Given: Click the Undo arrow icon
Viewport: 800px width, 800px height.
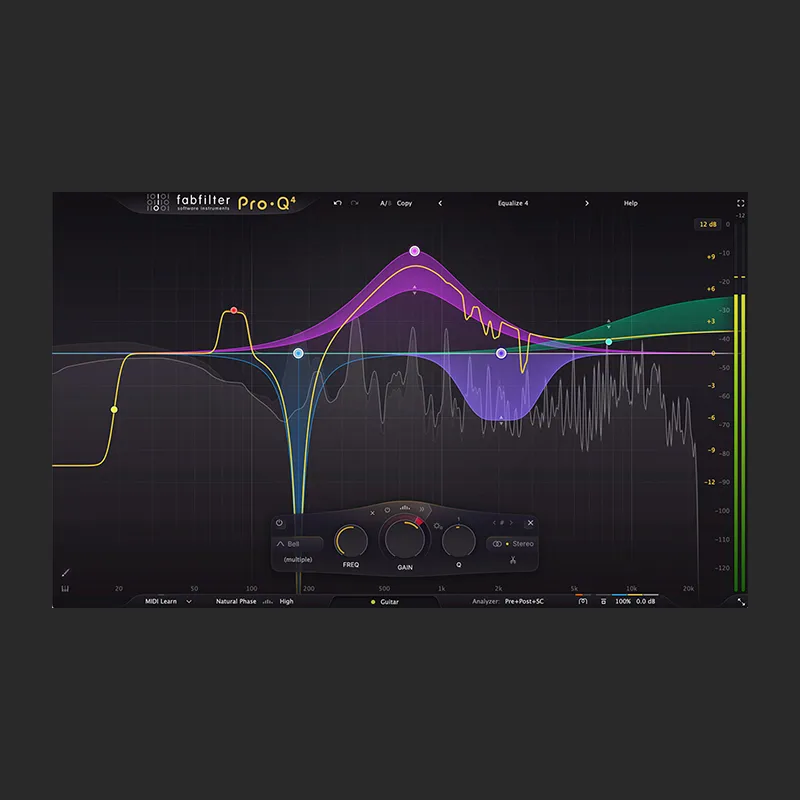Looking at the screenshot, I should click(x=337, y=203).
